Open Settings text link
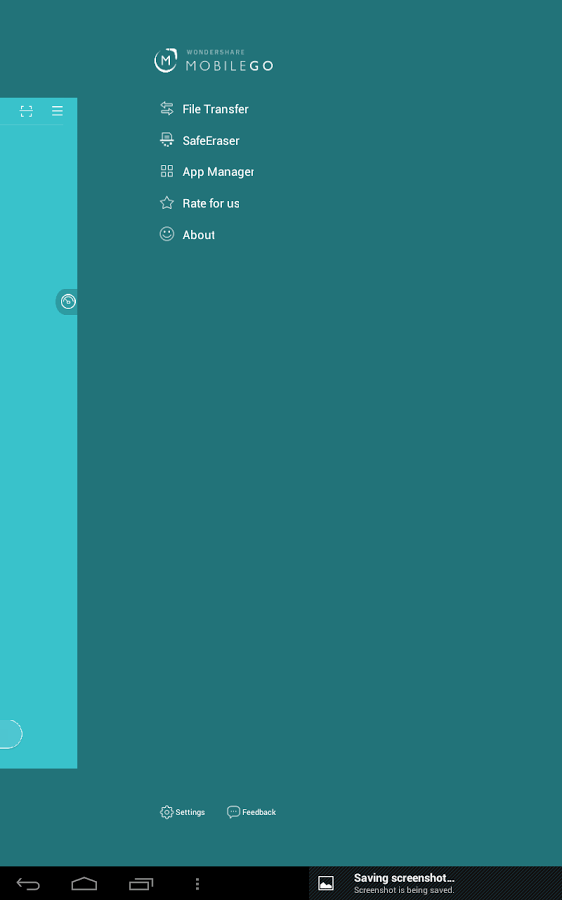The image size is (562, 900). click(x=190, y=812)
